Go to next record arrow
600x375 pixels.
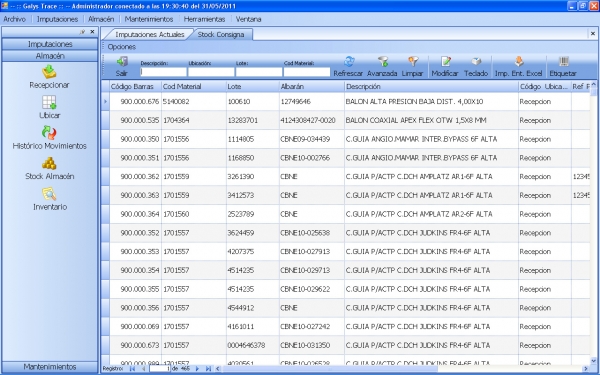197,369
